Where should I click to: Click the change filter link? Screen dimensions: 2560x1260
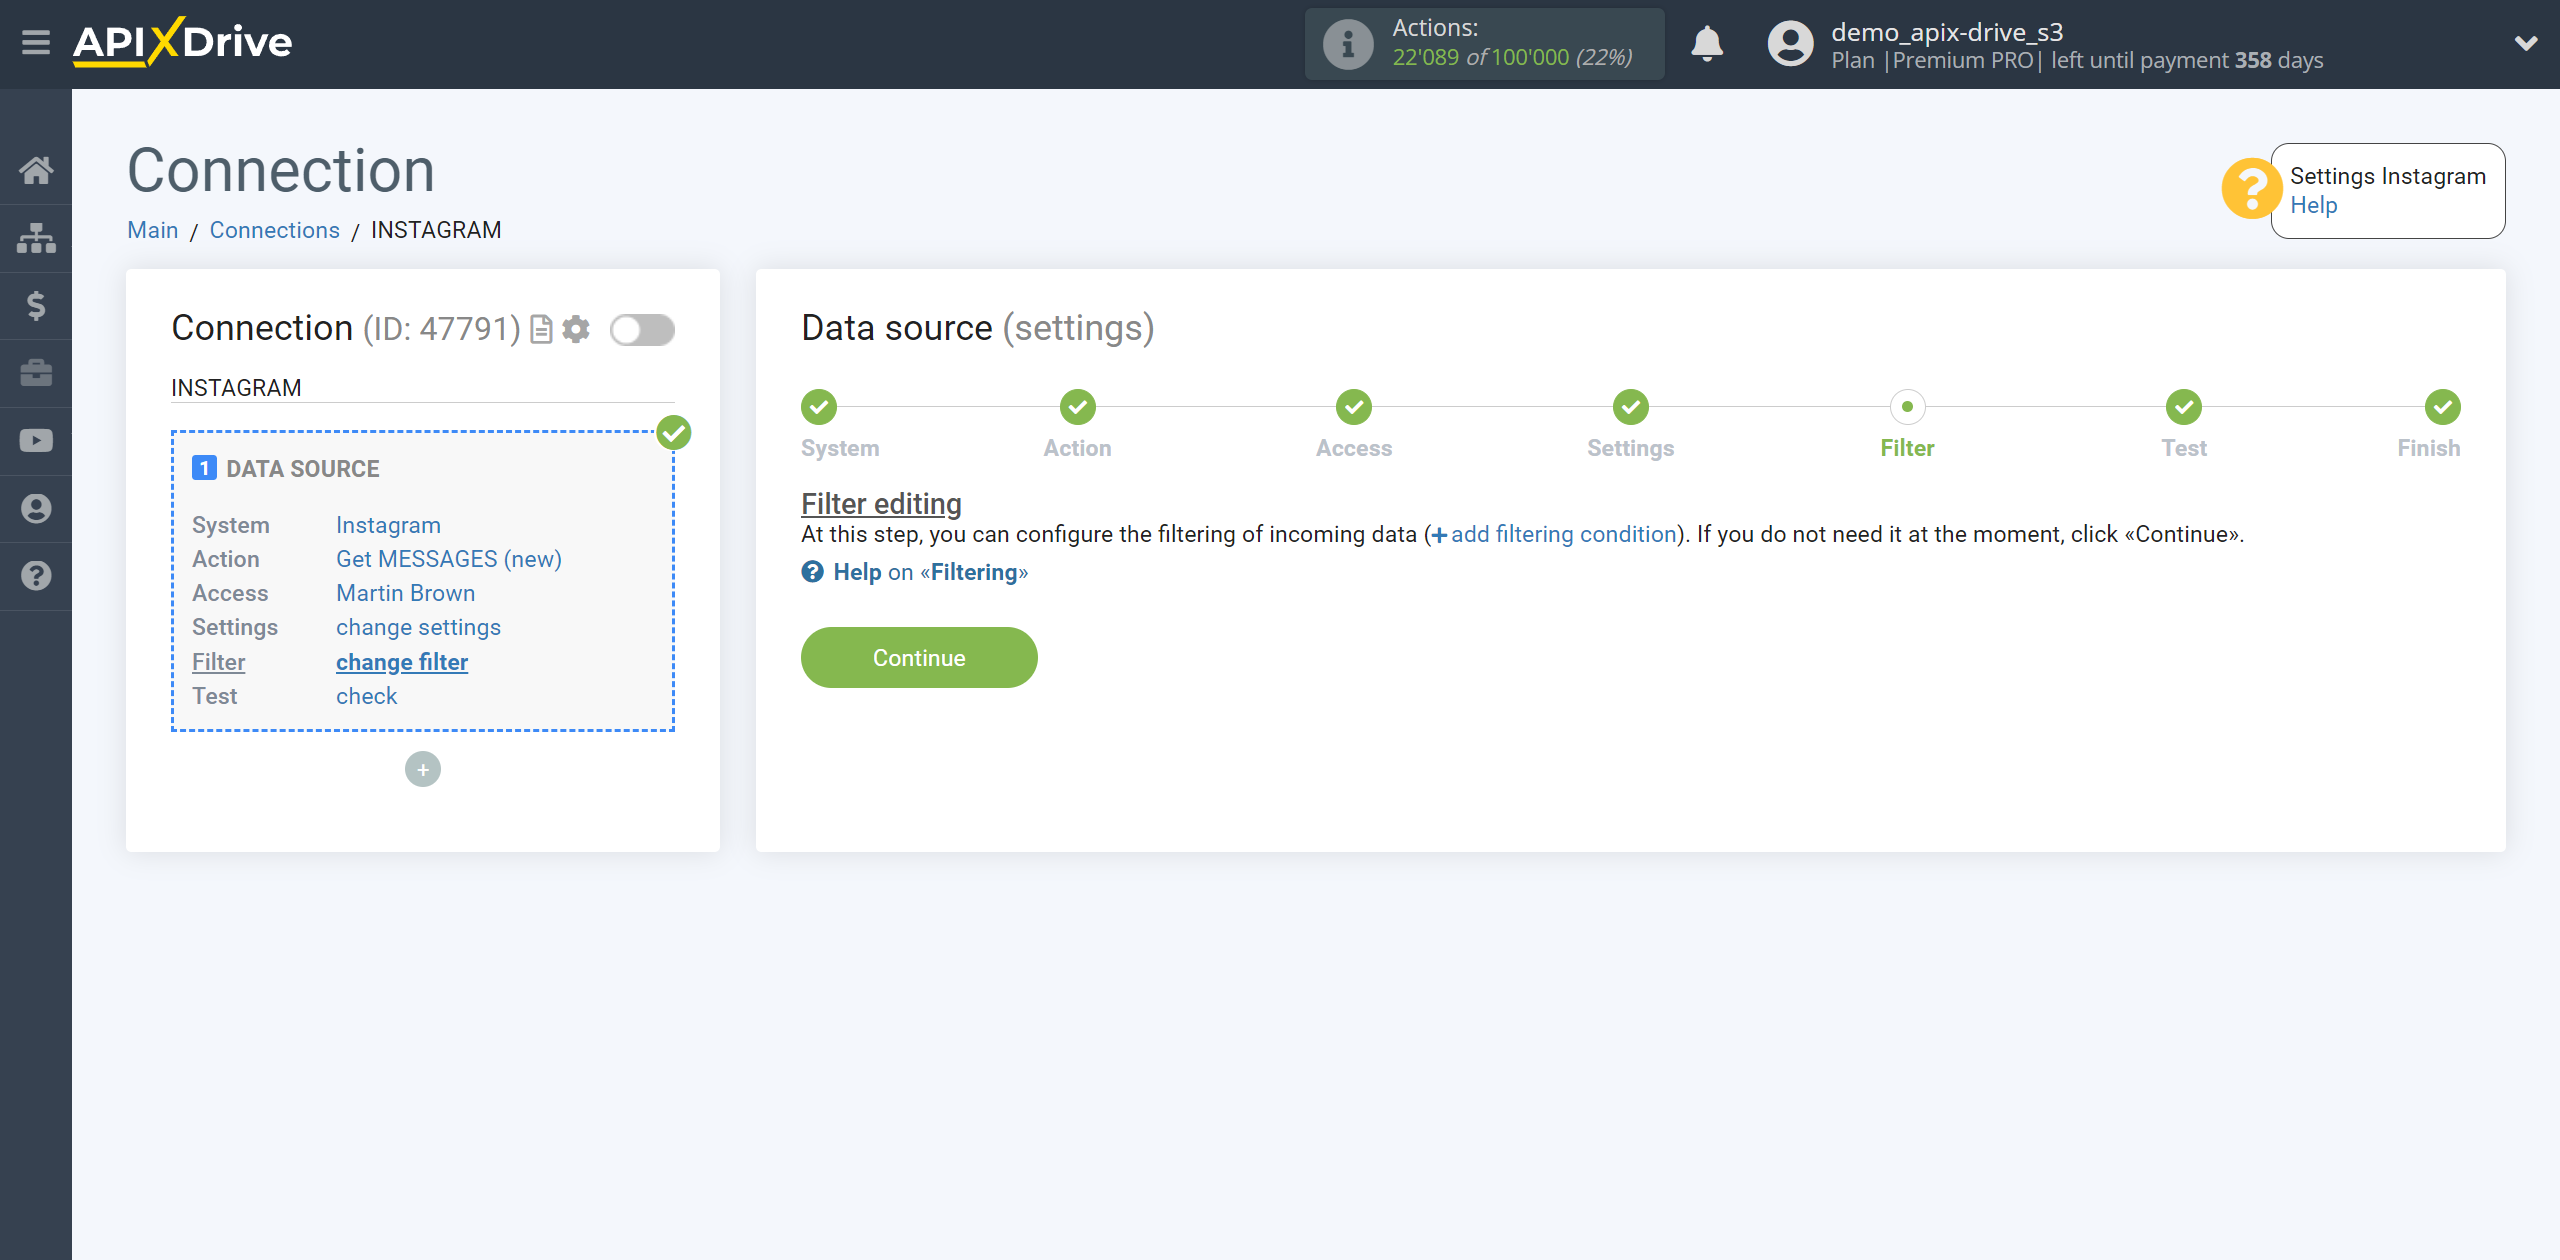point(402,661)
